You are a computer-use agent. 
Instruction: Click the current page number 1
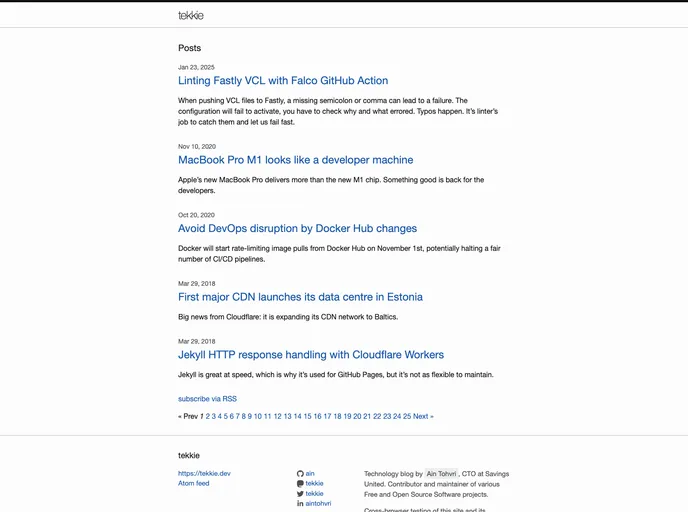[201, 416]
